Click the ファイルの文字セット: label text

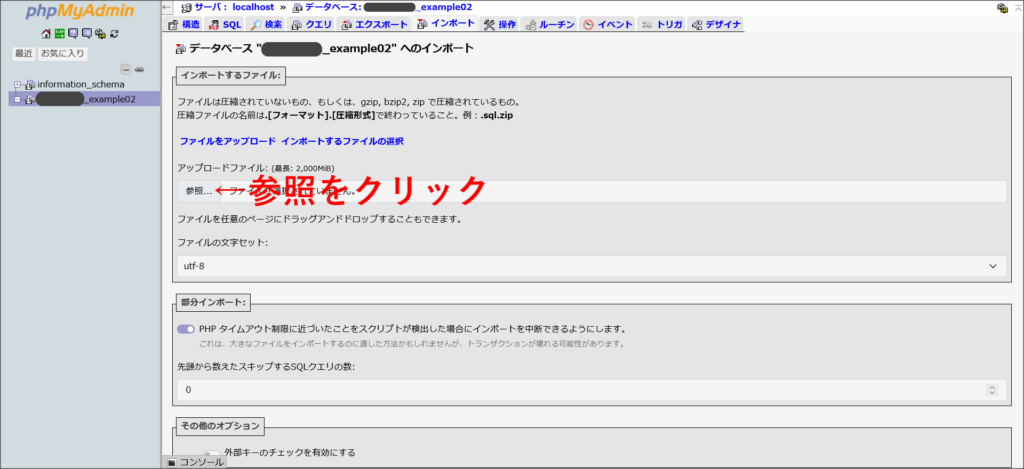[x=222, y=242]
